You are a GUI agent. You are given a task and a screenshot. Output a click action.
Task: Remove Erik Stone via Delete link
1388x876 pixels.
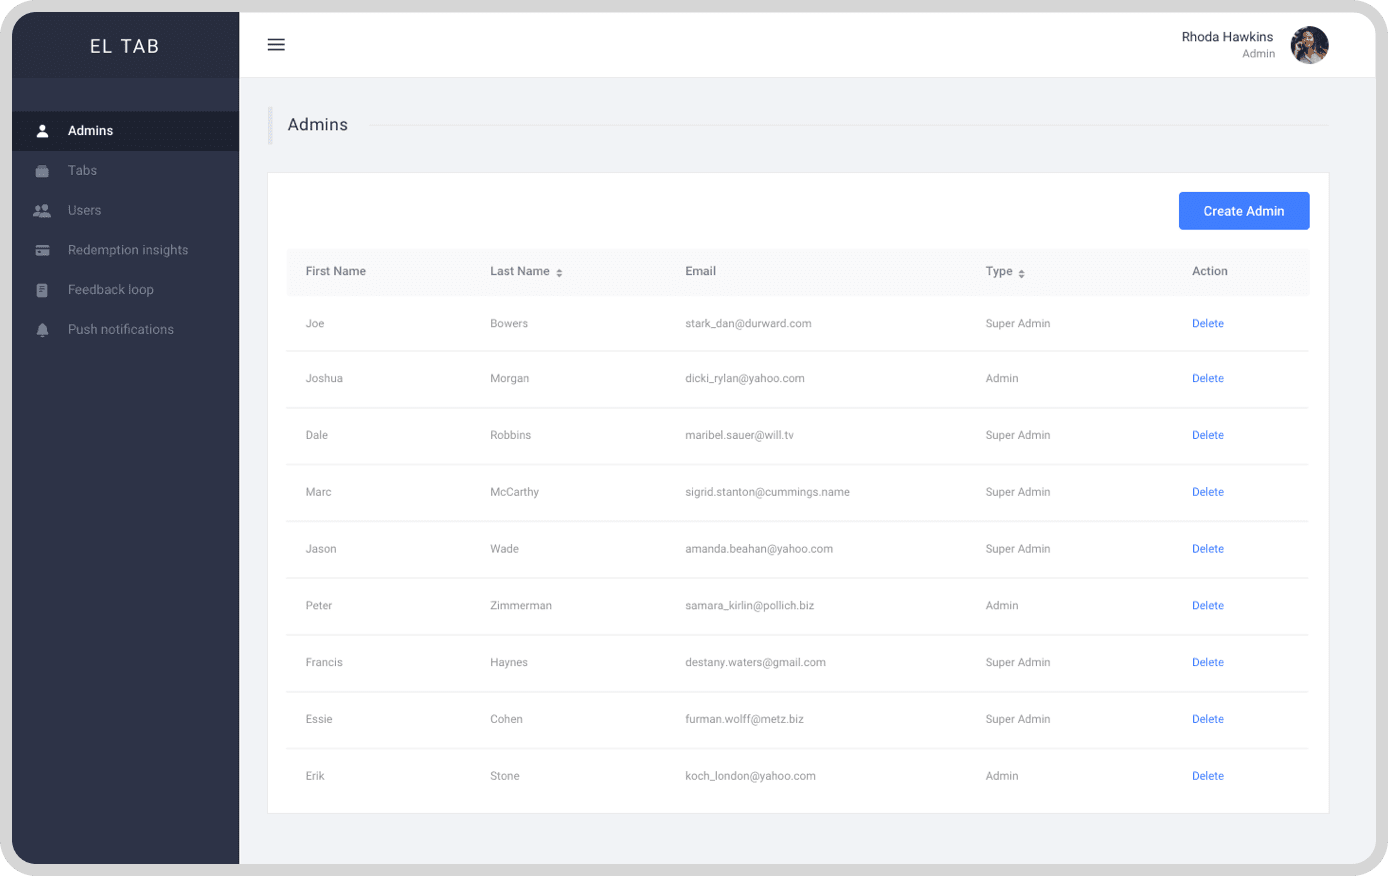(x=1207, y=776)
